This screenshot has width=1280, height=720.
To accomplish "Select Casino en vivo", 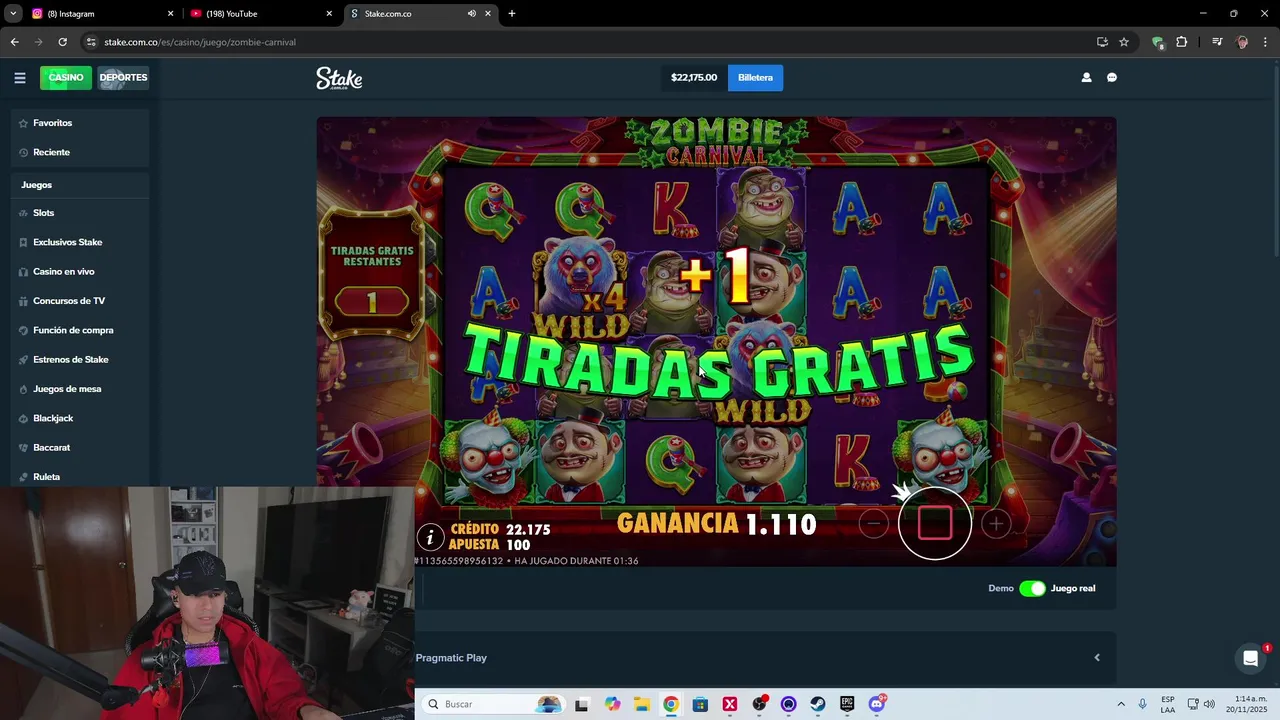I will [80, 271].
